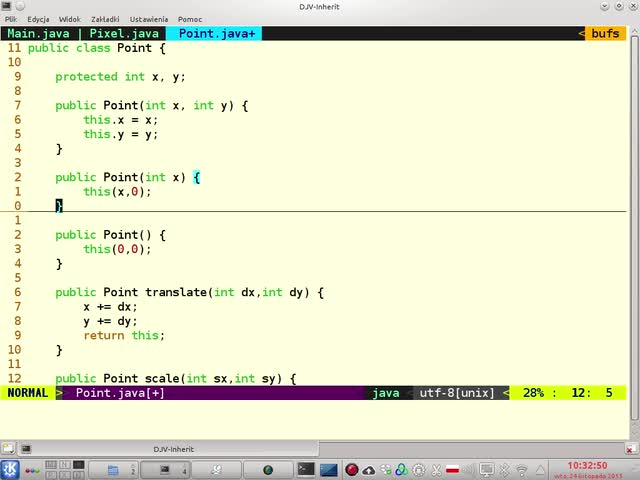640x480 pixels.
Task: Click the digital clock 10:32:50
Action: point(587,466)
